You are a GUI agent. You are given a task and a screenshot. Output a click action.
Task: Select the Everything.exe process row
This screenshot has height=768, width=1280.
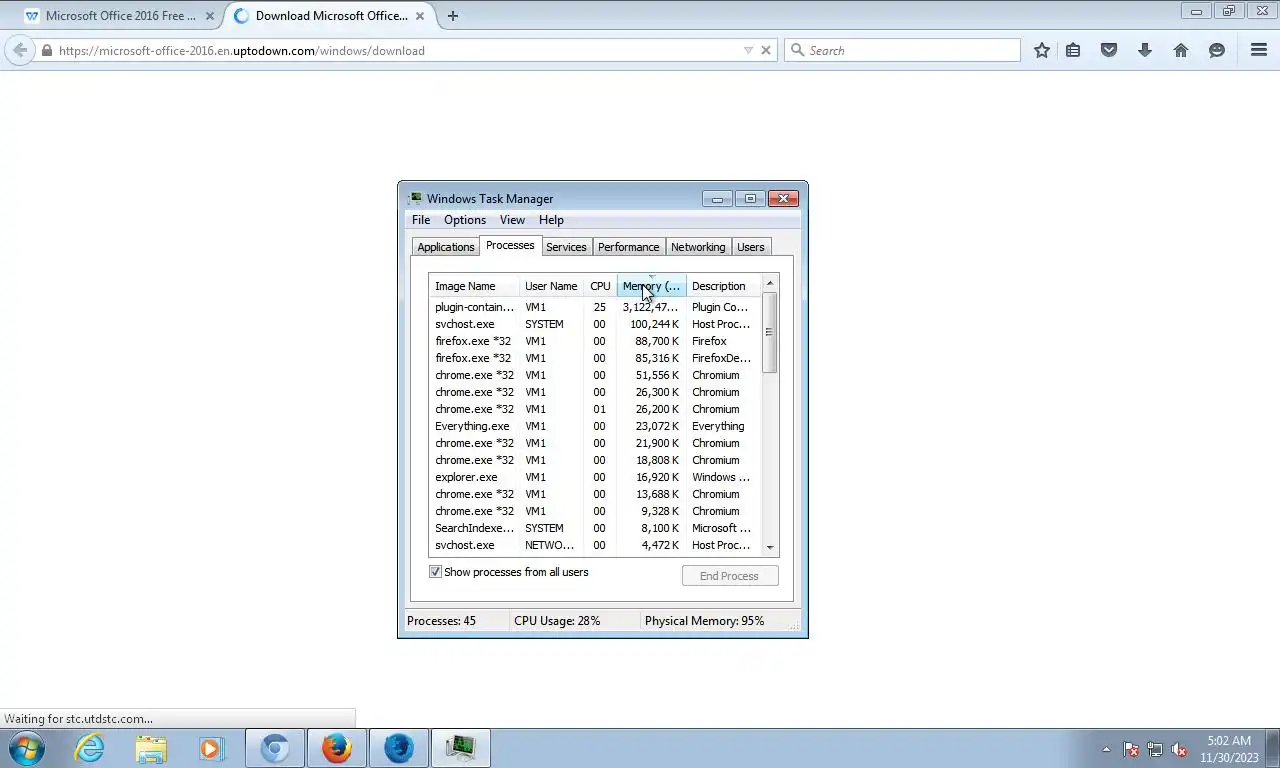pos(595,426)
